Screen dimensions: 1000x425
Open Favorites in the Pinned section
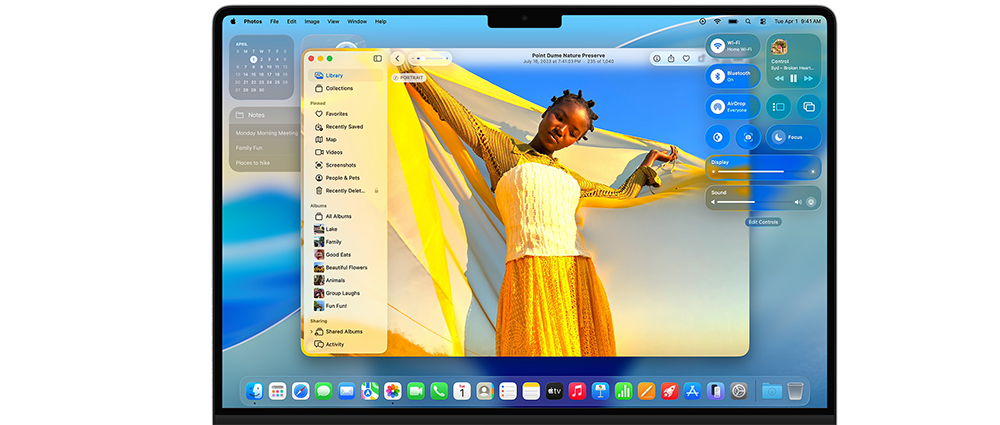point(346,114)
